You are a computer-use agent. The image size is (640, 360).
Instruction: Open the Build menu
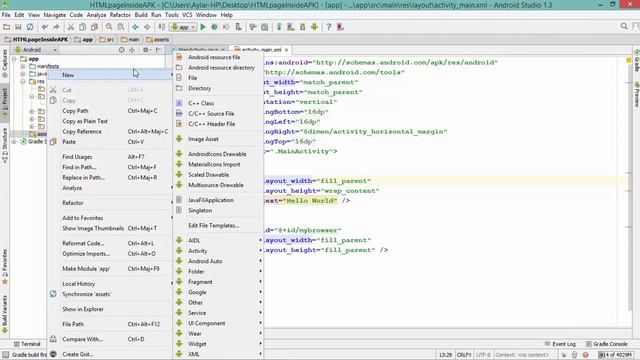point(141,15)
